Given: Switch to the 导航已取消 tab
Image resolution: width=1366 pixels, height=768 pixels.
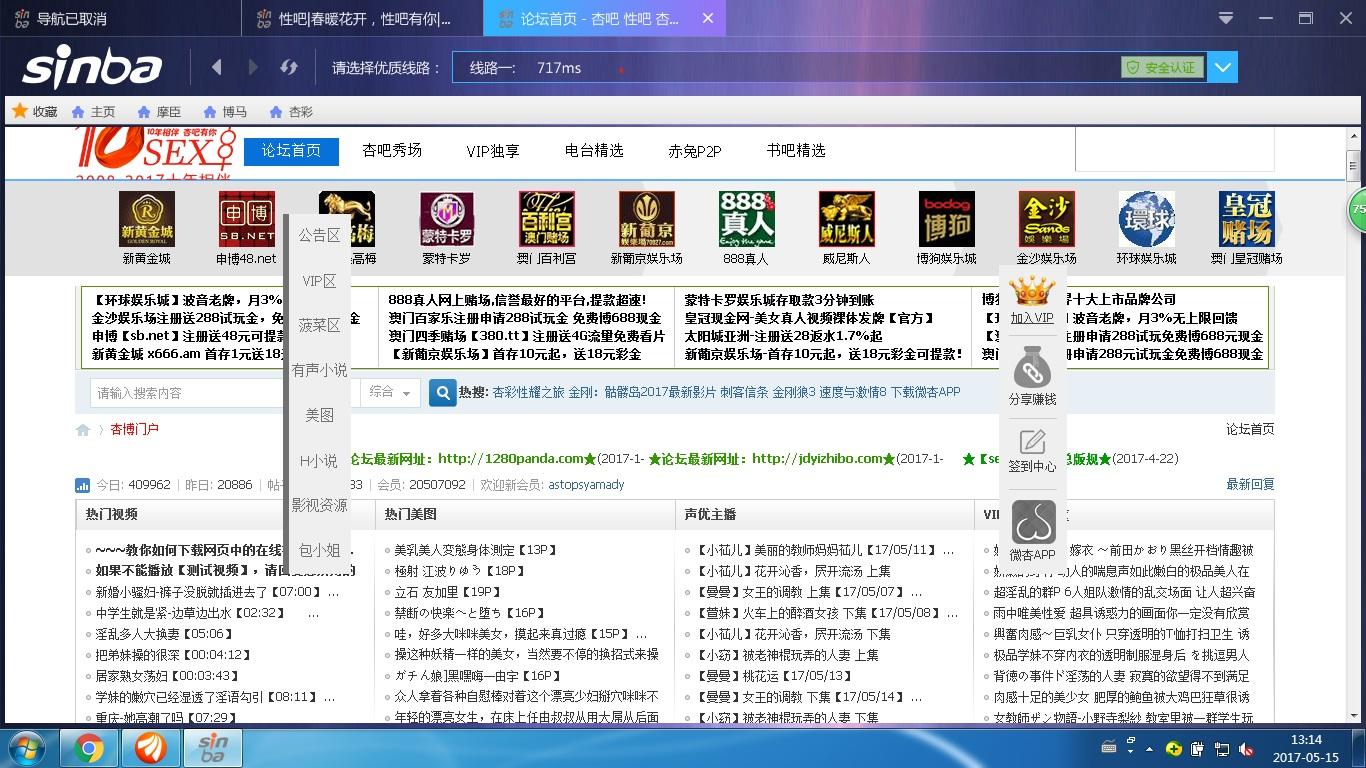Looking at the screenshot, I should 120,18.
